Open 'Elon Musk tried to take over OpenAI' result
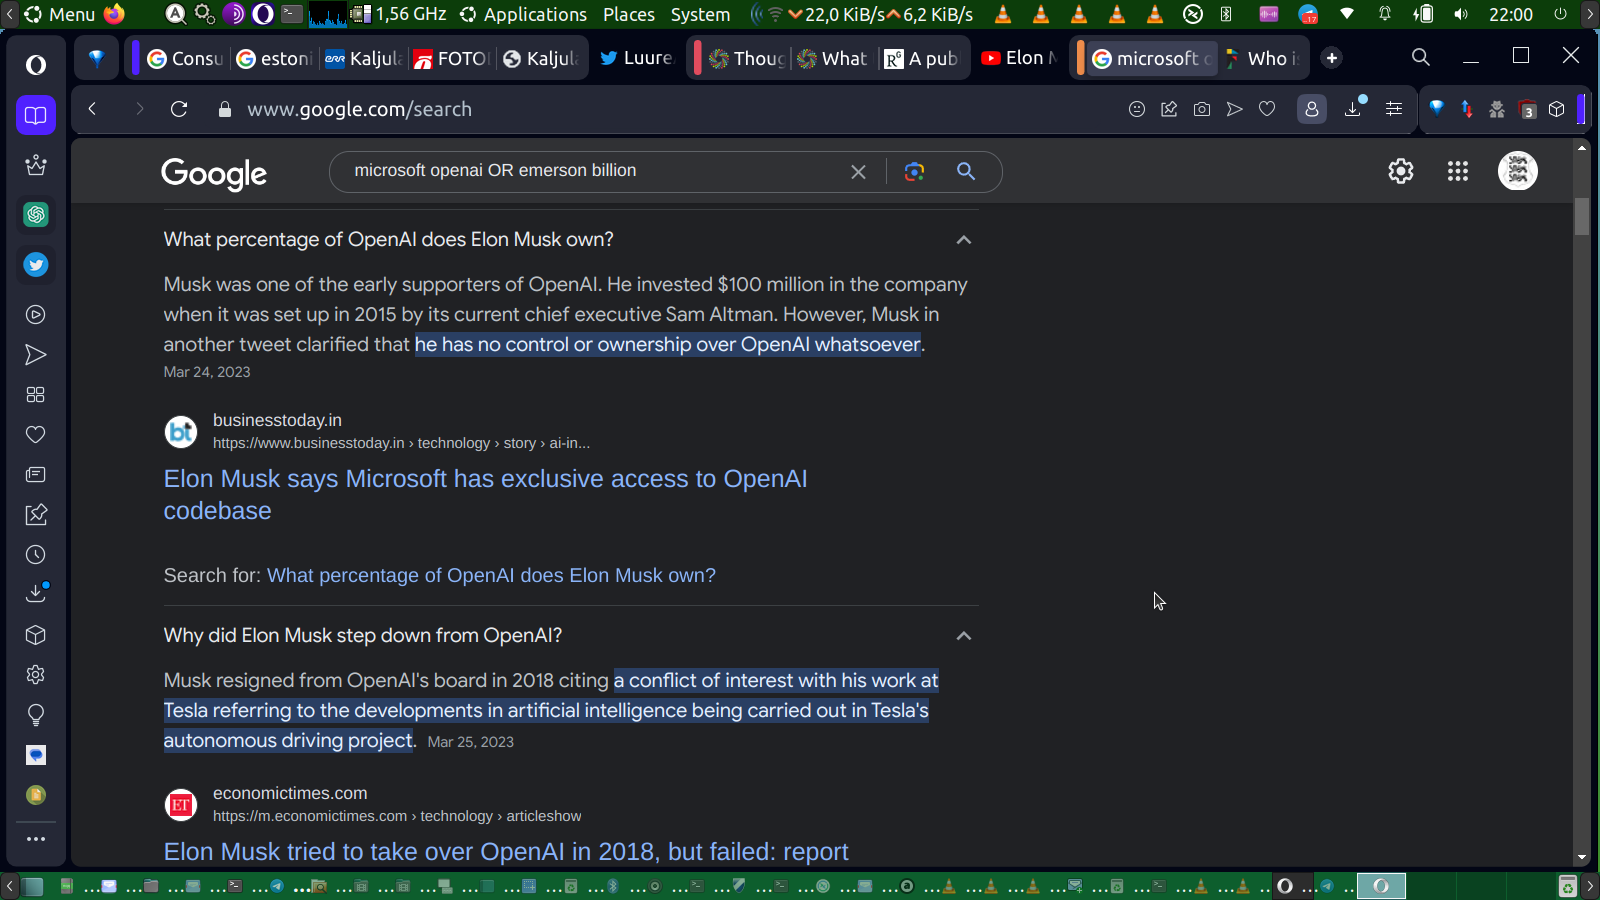The image size is (1600, 900). coord(506,852)
